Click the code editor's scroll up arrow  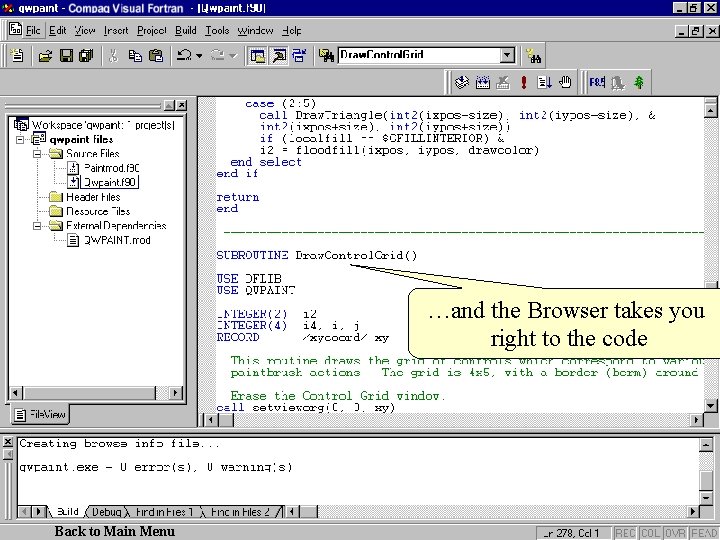click(710, 110)
